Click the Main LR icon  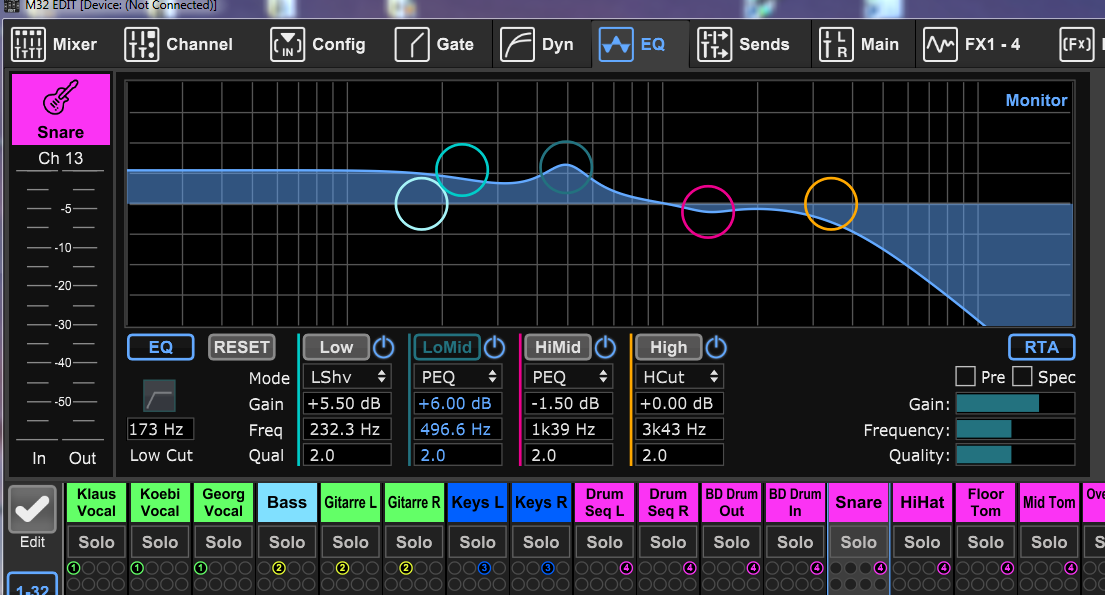tap(837, 44)
